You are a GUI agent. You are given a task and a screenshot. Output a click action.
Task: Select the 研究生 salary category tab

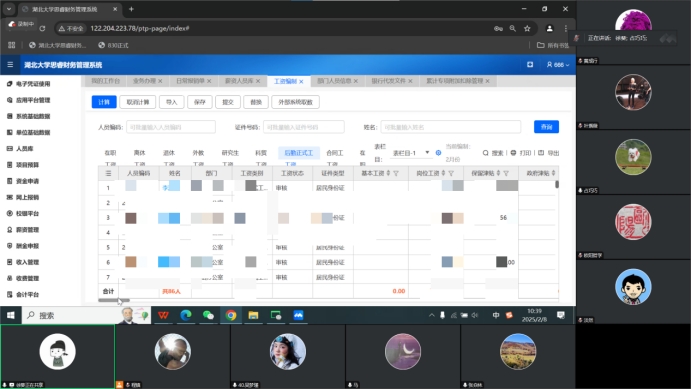(x=230, y=153)
